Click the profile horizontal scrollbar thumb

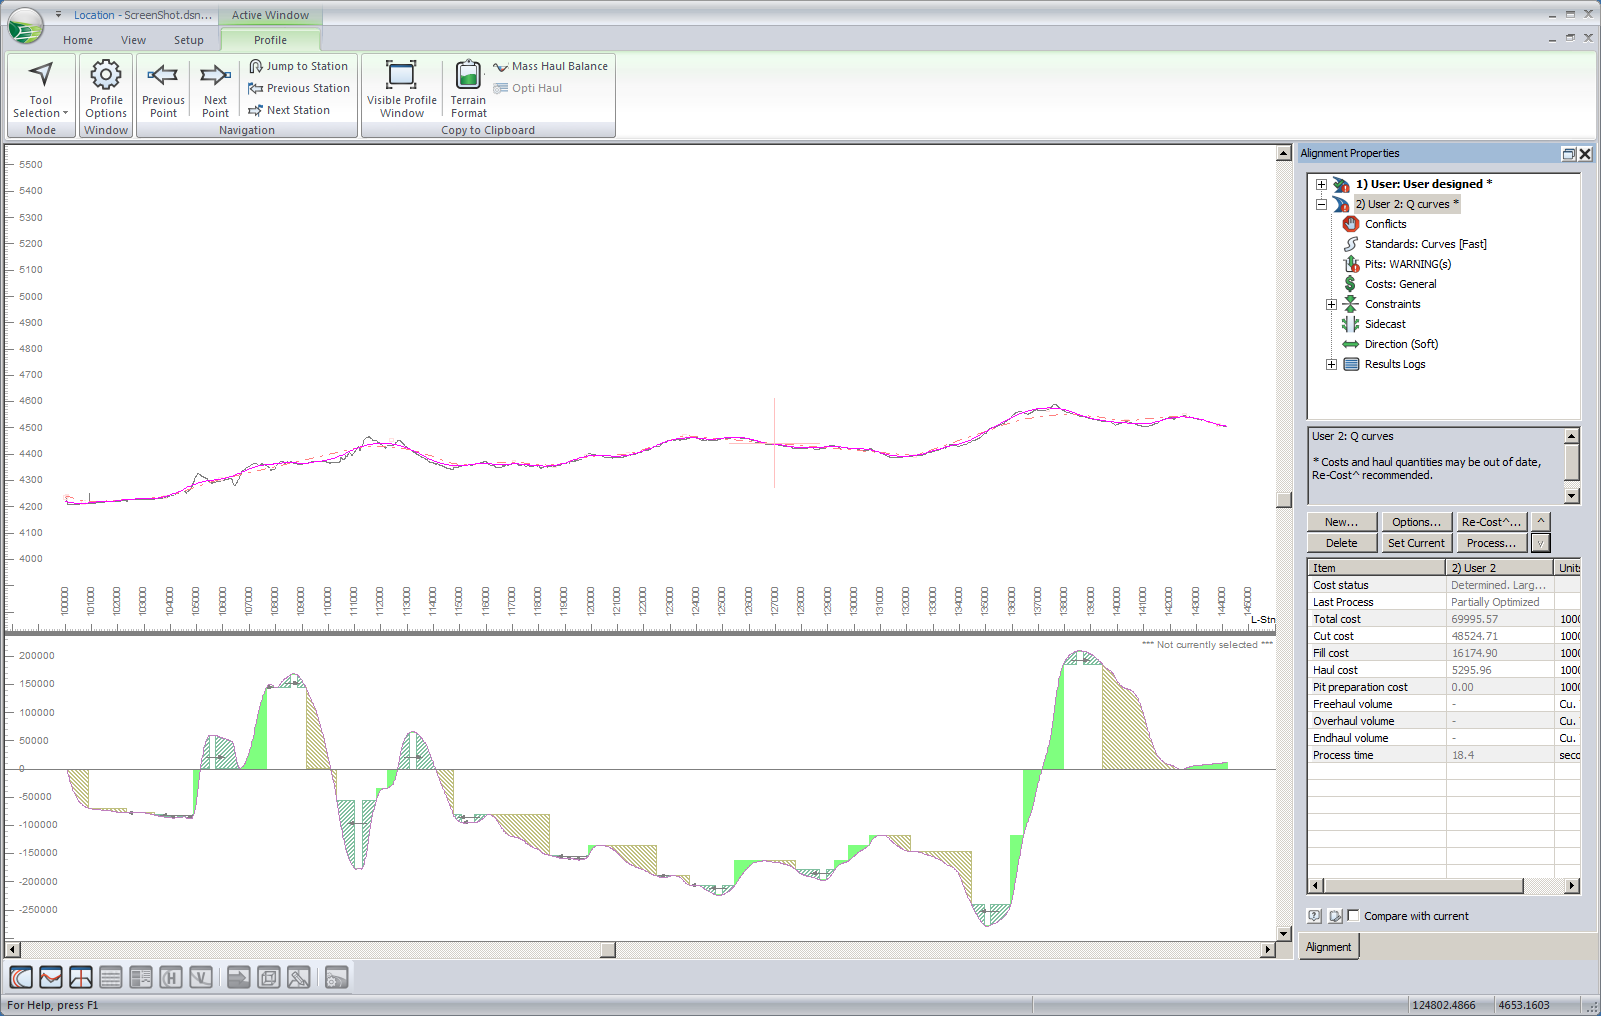[x=607, y=950]
